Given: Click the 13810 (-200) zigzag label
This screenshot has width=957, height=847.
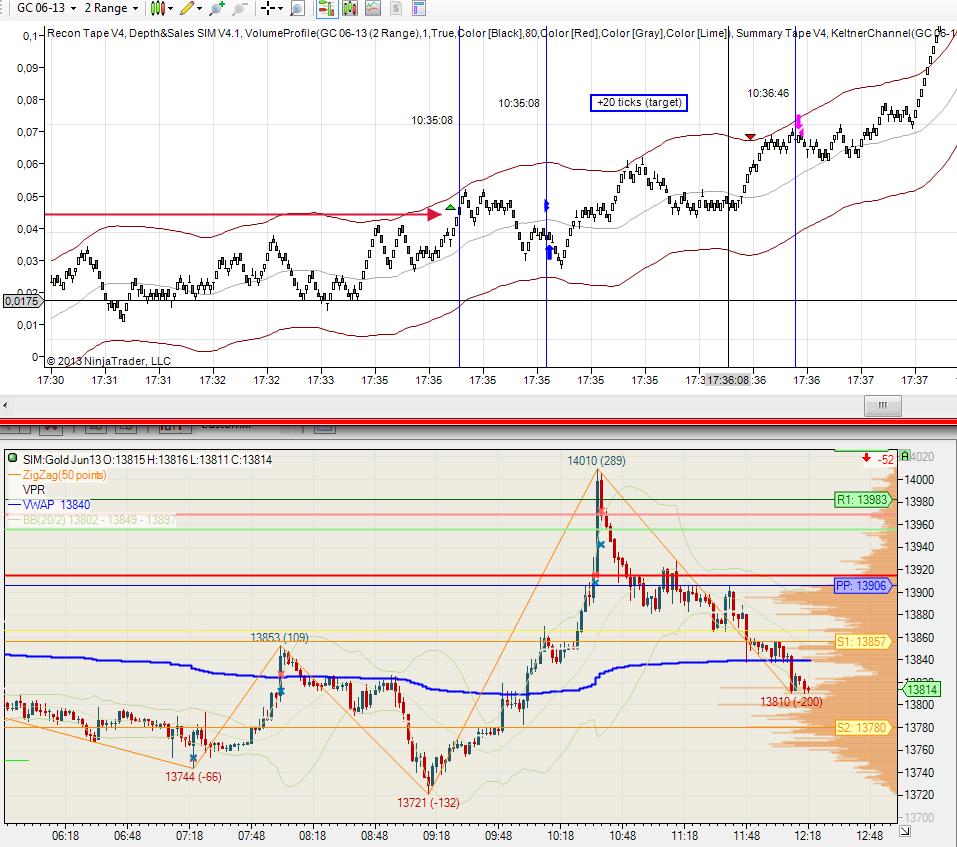Looking at the screenshot, I should [x=791, y=702].
